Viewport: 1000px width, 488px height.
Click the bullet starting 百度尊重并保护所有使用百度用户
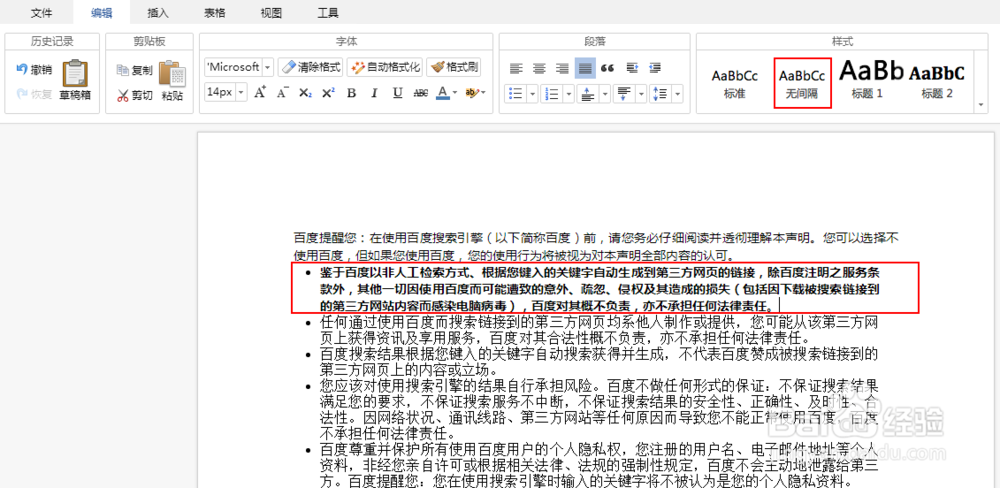pos(599,466)
